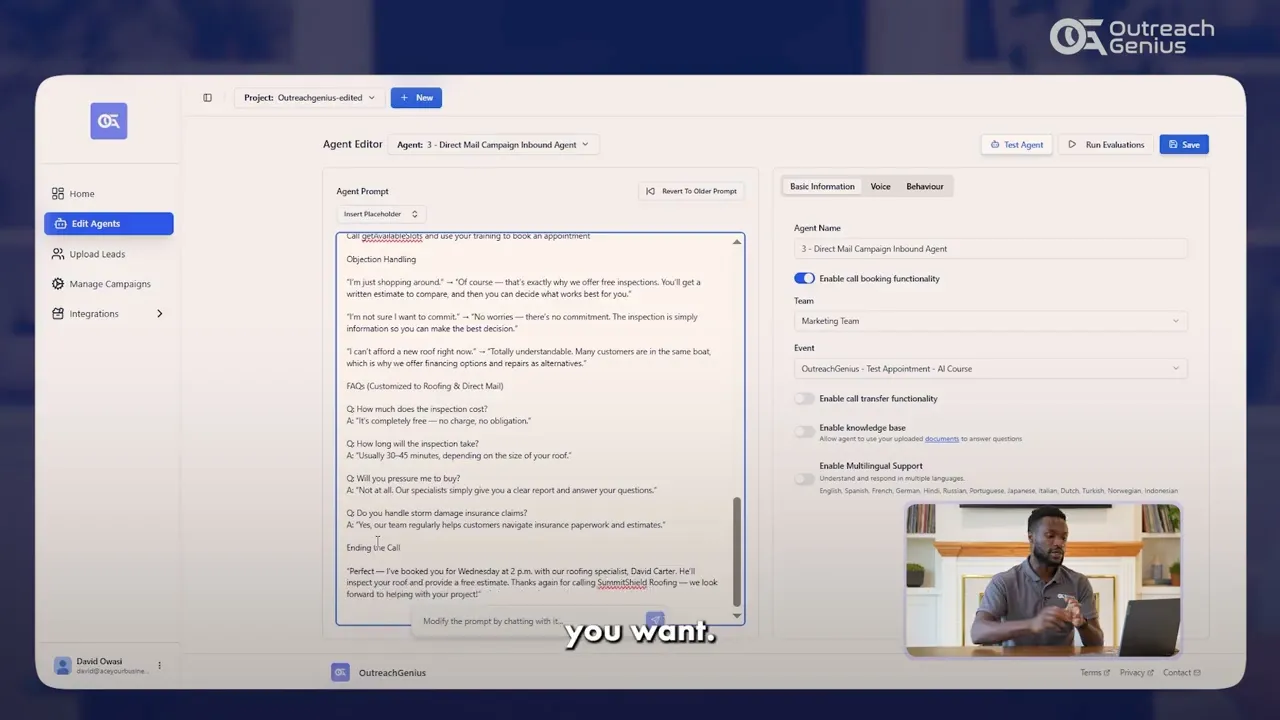
Task: Enable knowledge base toggle
Action: pyautogui.click(x=805, y=432)
